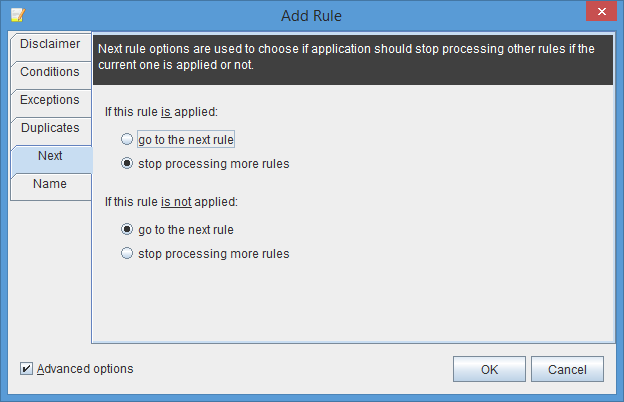Select the Duplicates tab
This screenshot has width=624, height=402.
point(50,128)
